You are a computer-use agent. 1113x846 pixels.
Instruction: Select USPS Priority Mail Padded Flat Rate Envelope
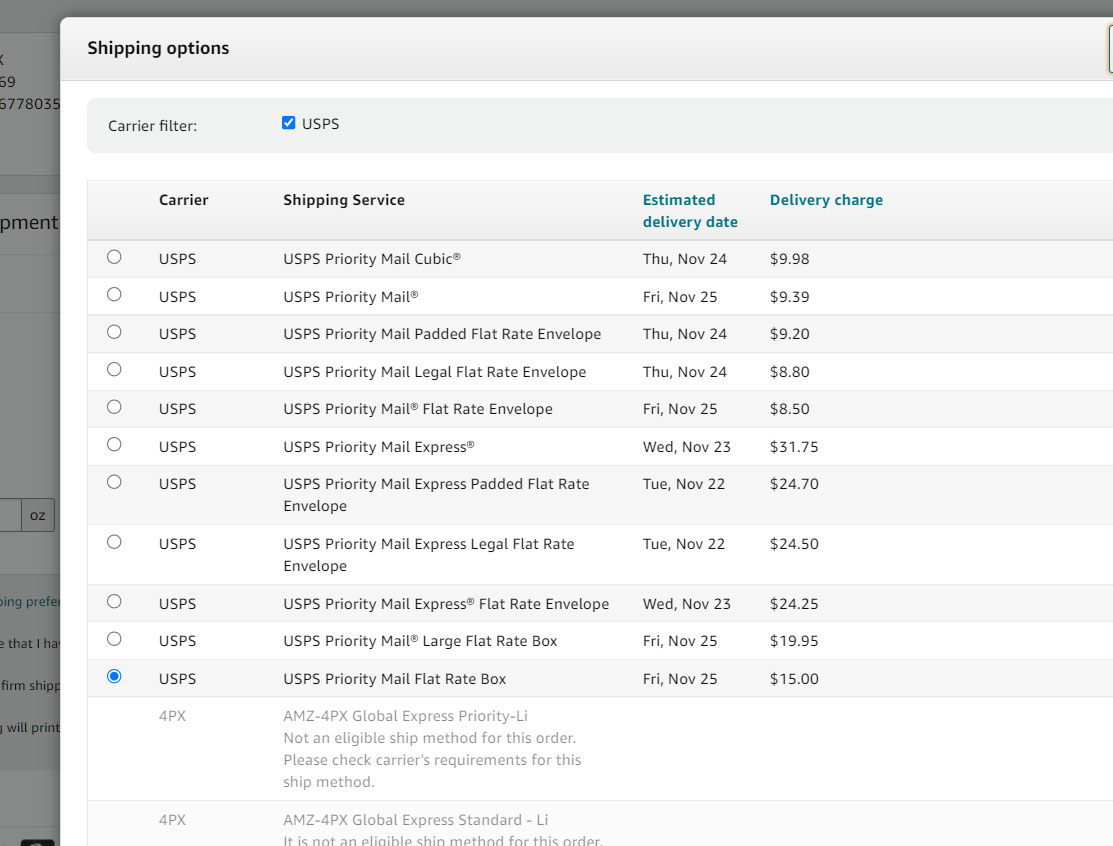(x=113, y=332)
